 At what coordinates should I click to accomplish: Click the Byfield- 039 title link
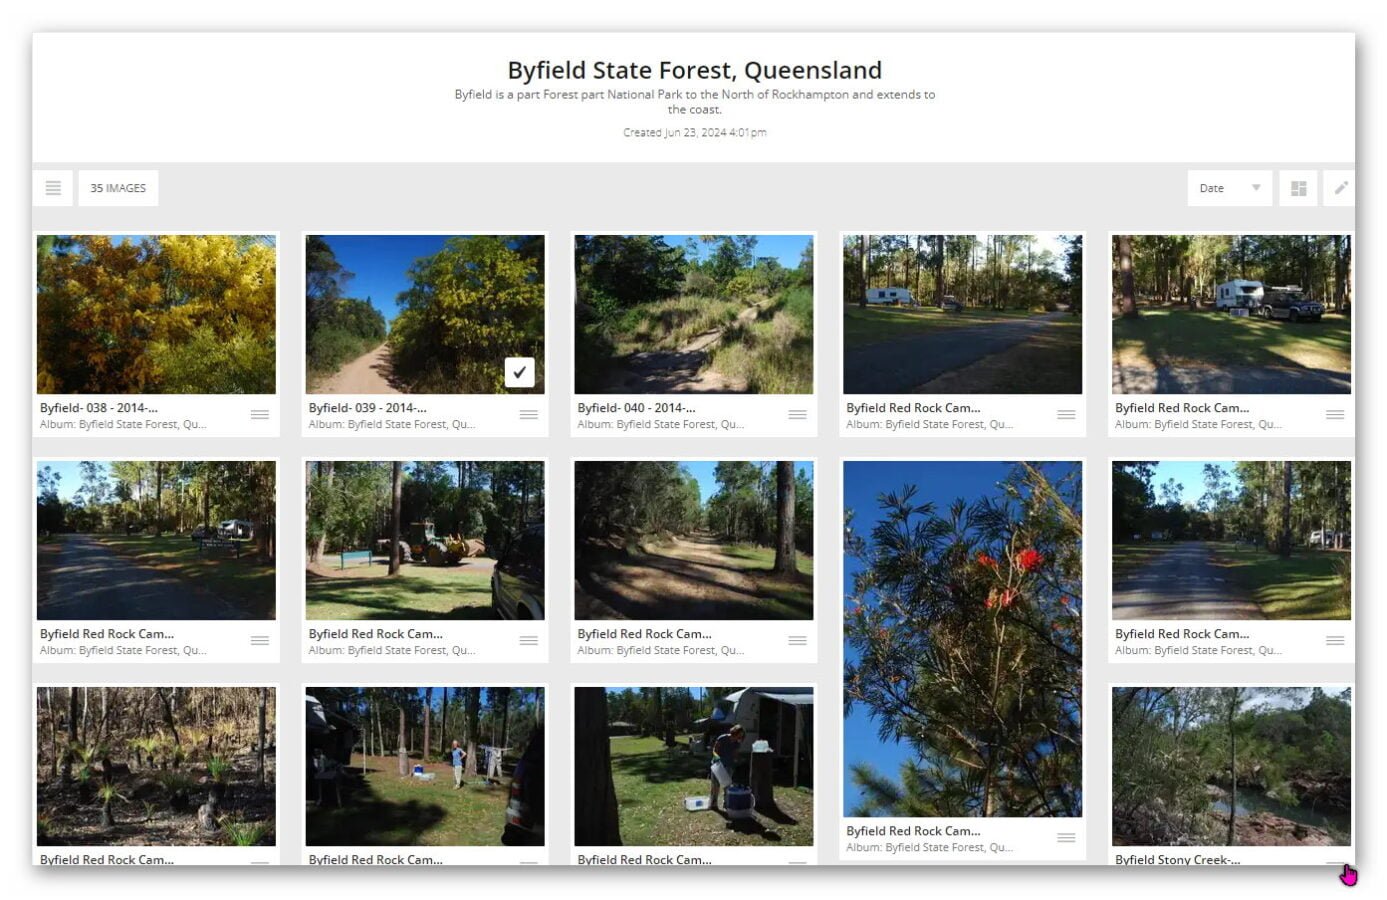[x=367, y=408]
